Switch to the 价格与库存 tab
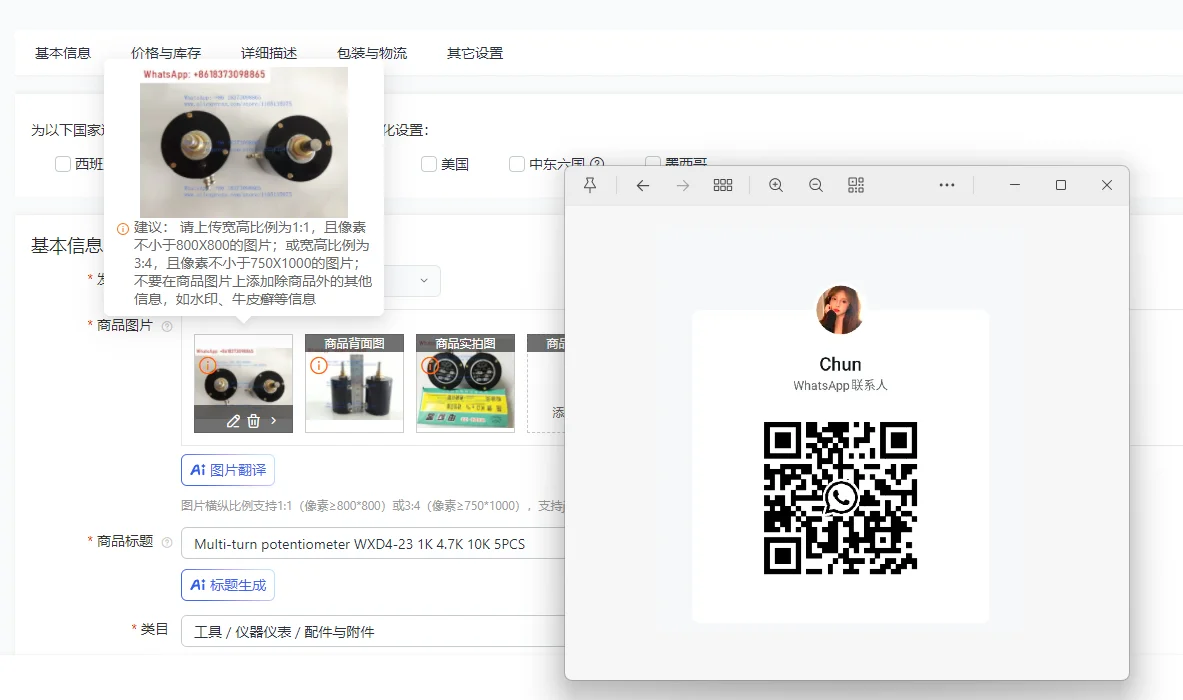This screenshot has height=700, width=1183. (166, 53)
